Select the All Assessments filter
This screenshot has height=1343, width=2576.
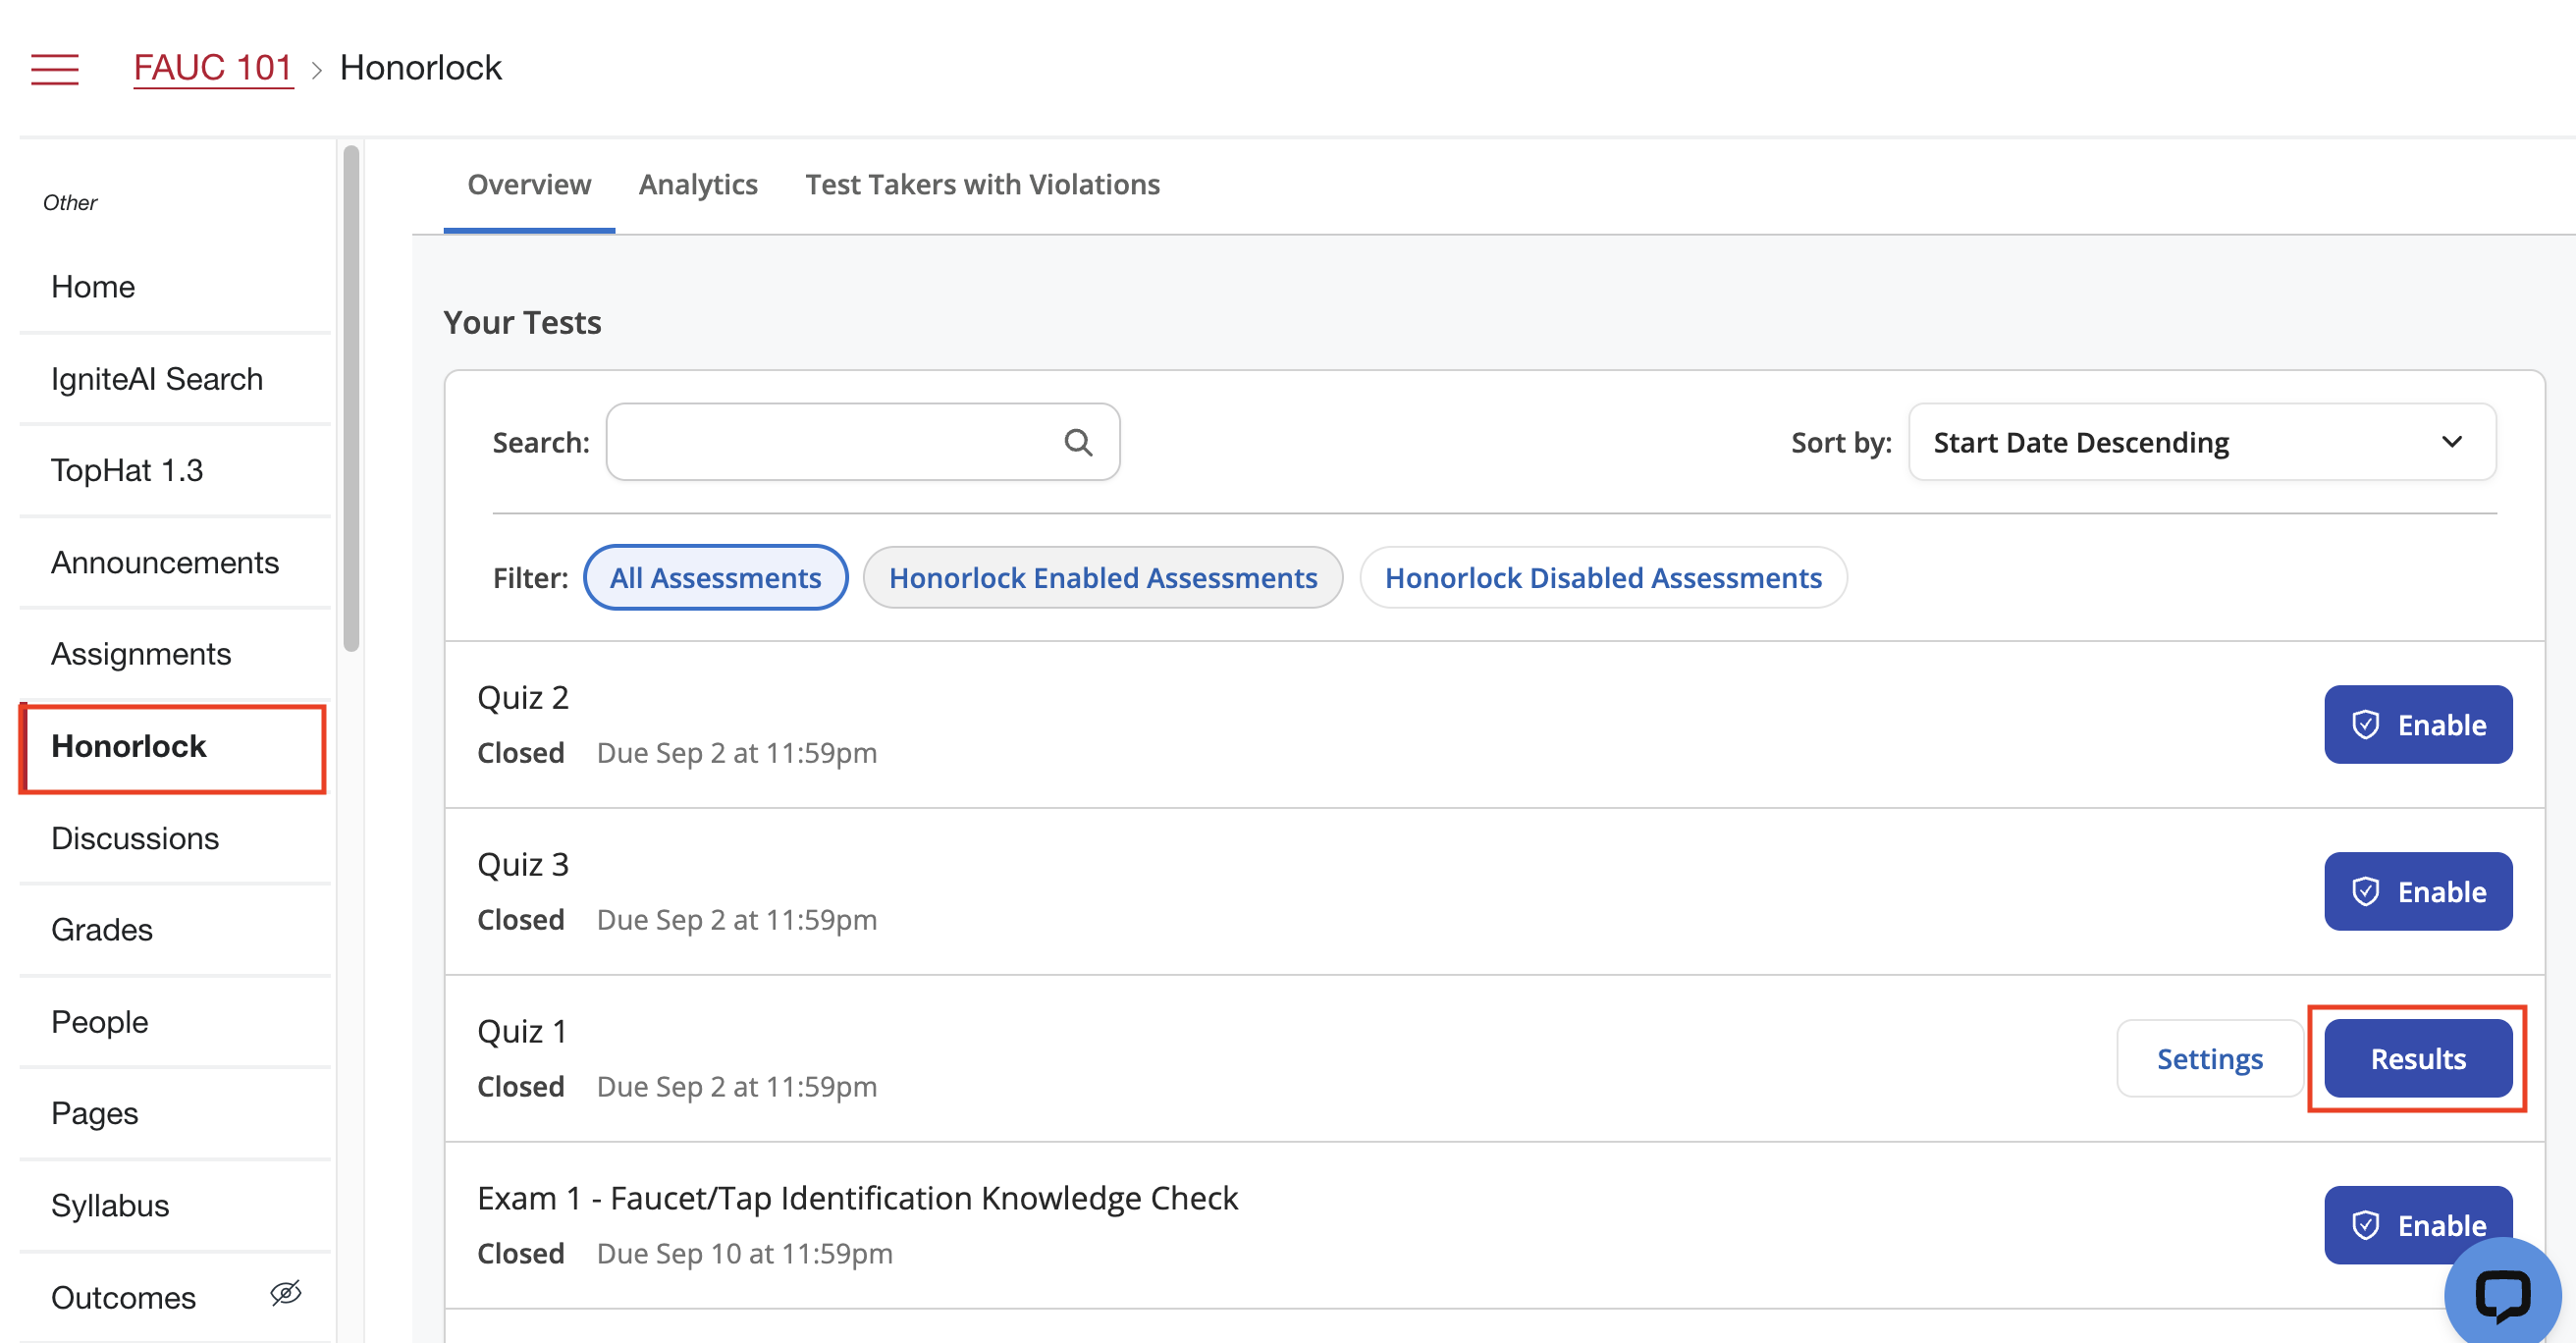tap(716, 577)
